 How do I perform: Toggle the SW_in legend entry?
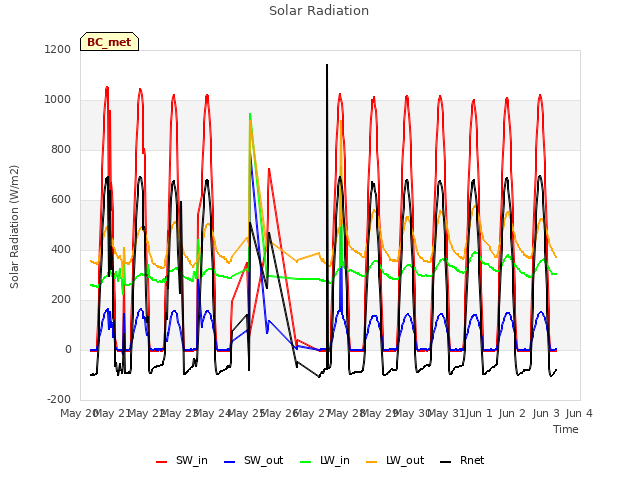coord(182,461)
